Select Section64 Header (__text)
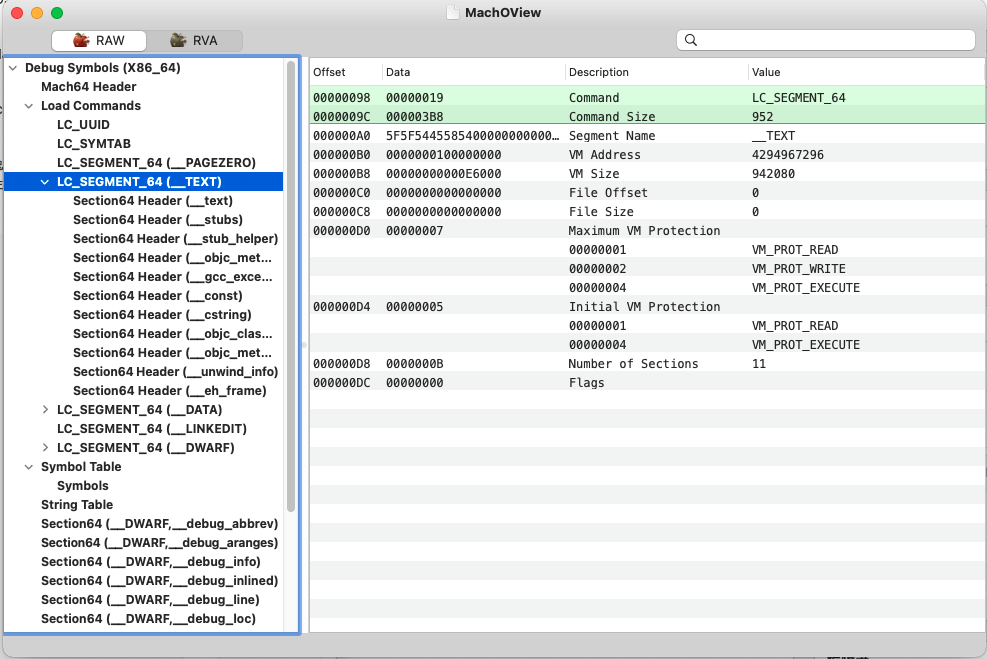Screen dimensions: 987x659 click(153, 201)
